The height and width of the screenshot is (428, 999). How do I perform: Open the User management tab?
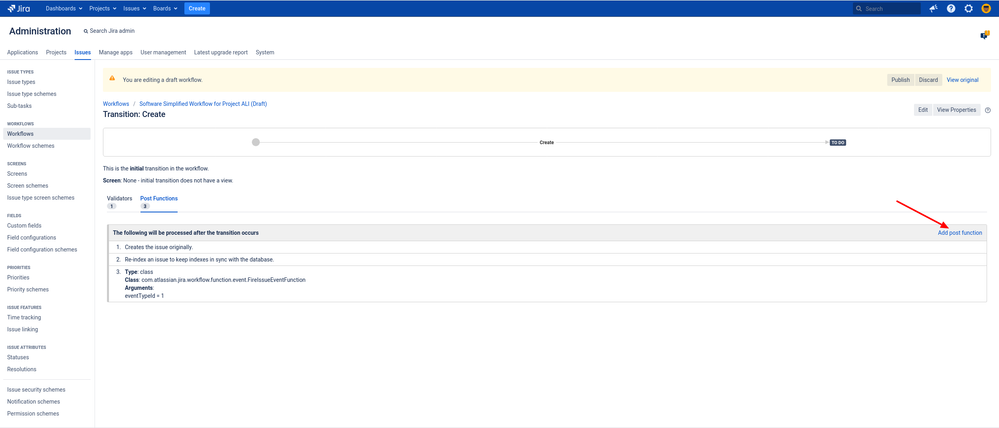coord(163,52)
